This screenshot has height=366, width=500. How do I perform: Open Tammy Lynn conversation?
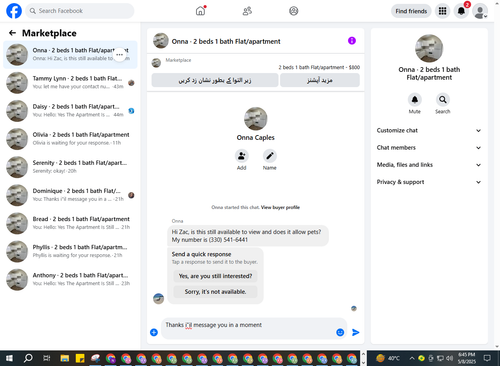pyautogui.click(x=70, y=83)
